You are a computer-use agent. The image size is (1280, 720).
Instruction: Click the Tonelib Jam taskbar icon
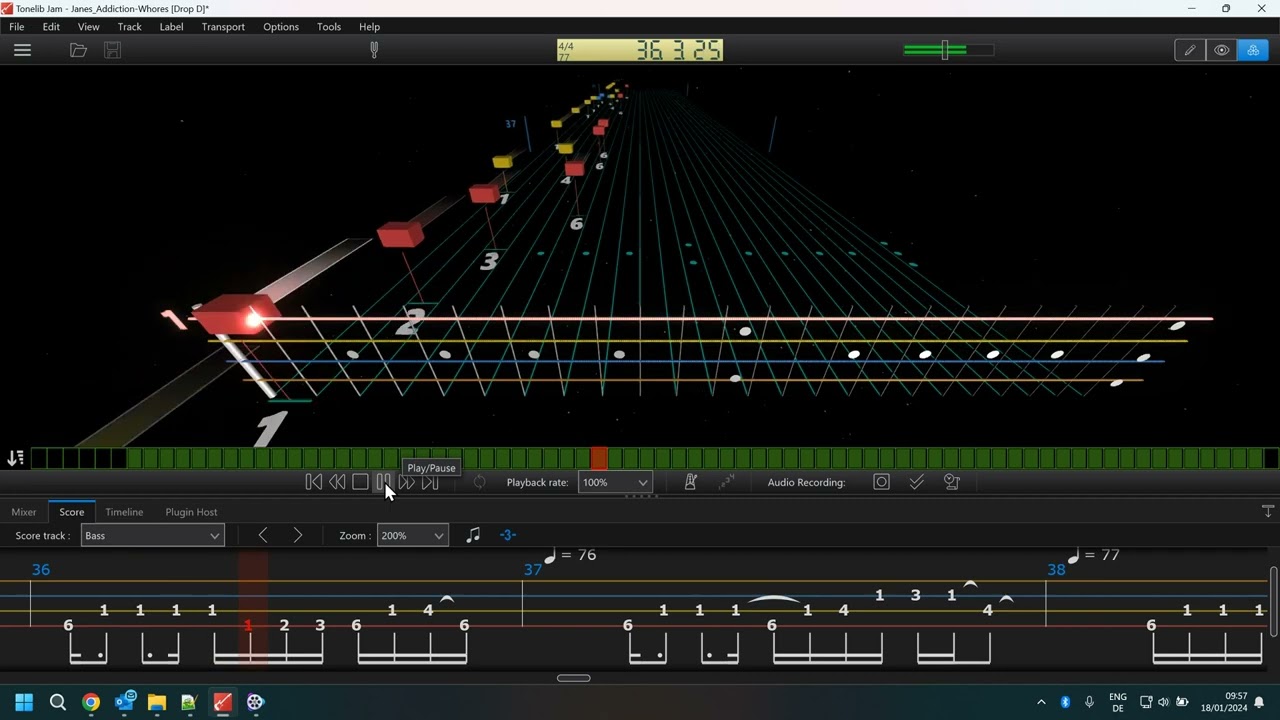point(222,702)
